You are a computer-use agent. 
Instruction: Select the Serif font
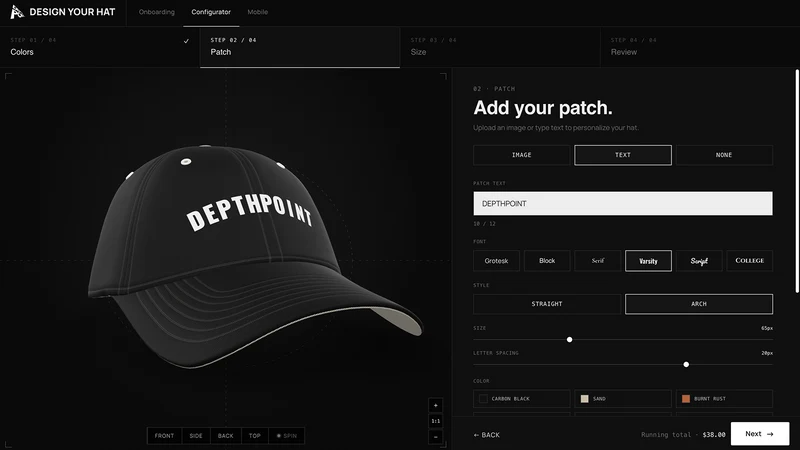tap(597, 261)
